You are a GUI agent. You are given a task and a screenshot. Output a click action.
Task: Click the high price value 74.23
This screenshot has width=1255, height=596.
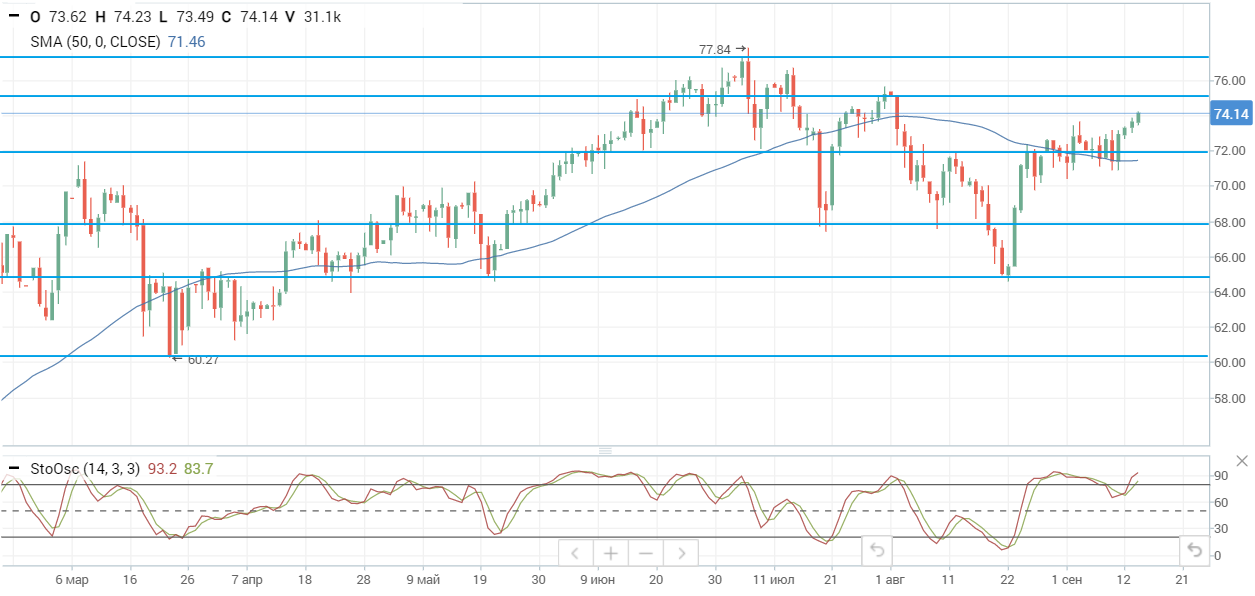coord(131,17)
